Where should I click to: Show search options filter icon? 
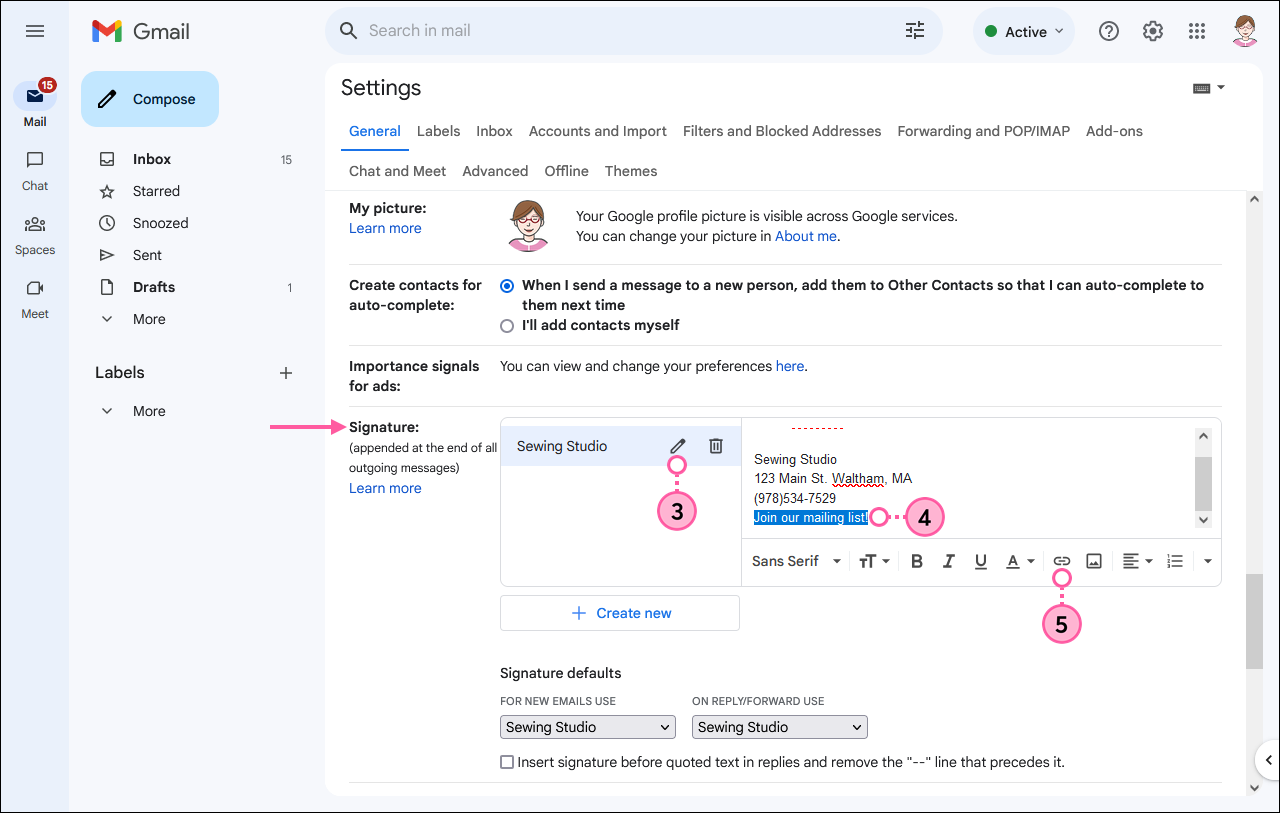coord(915,31)
